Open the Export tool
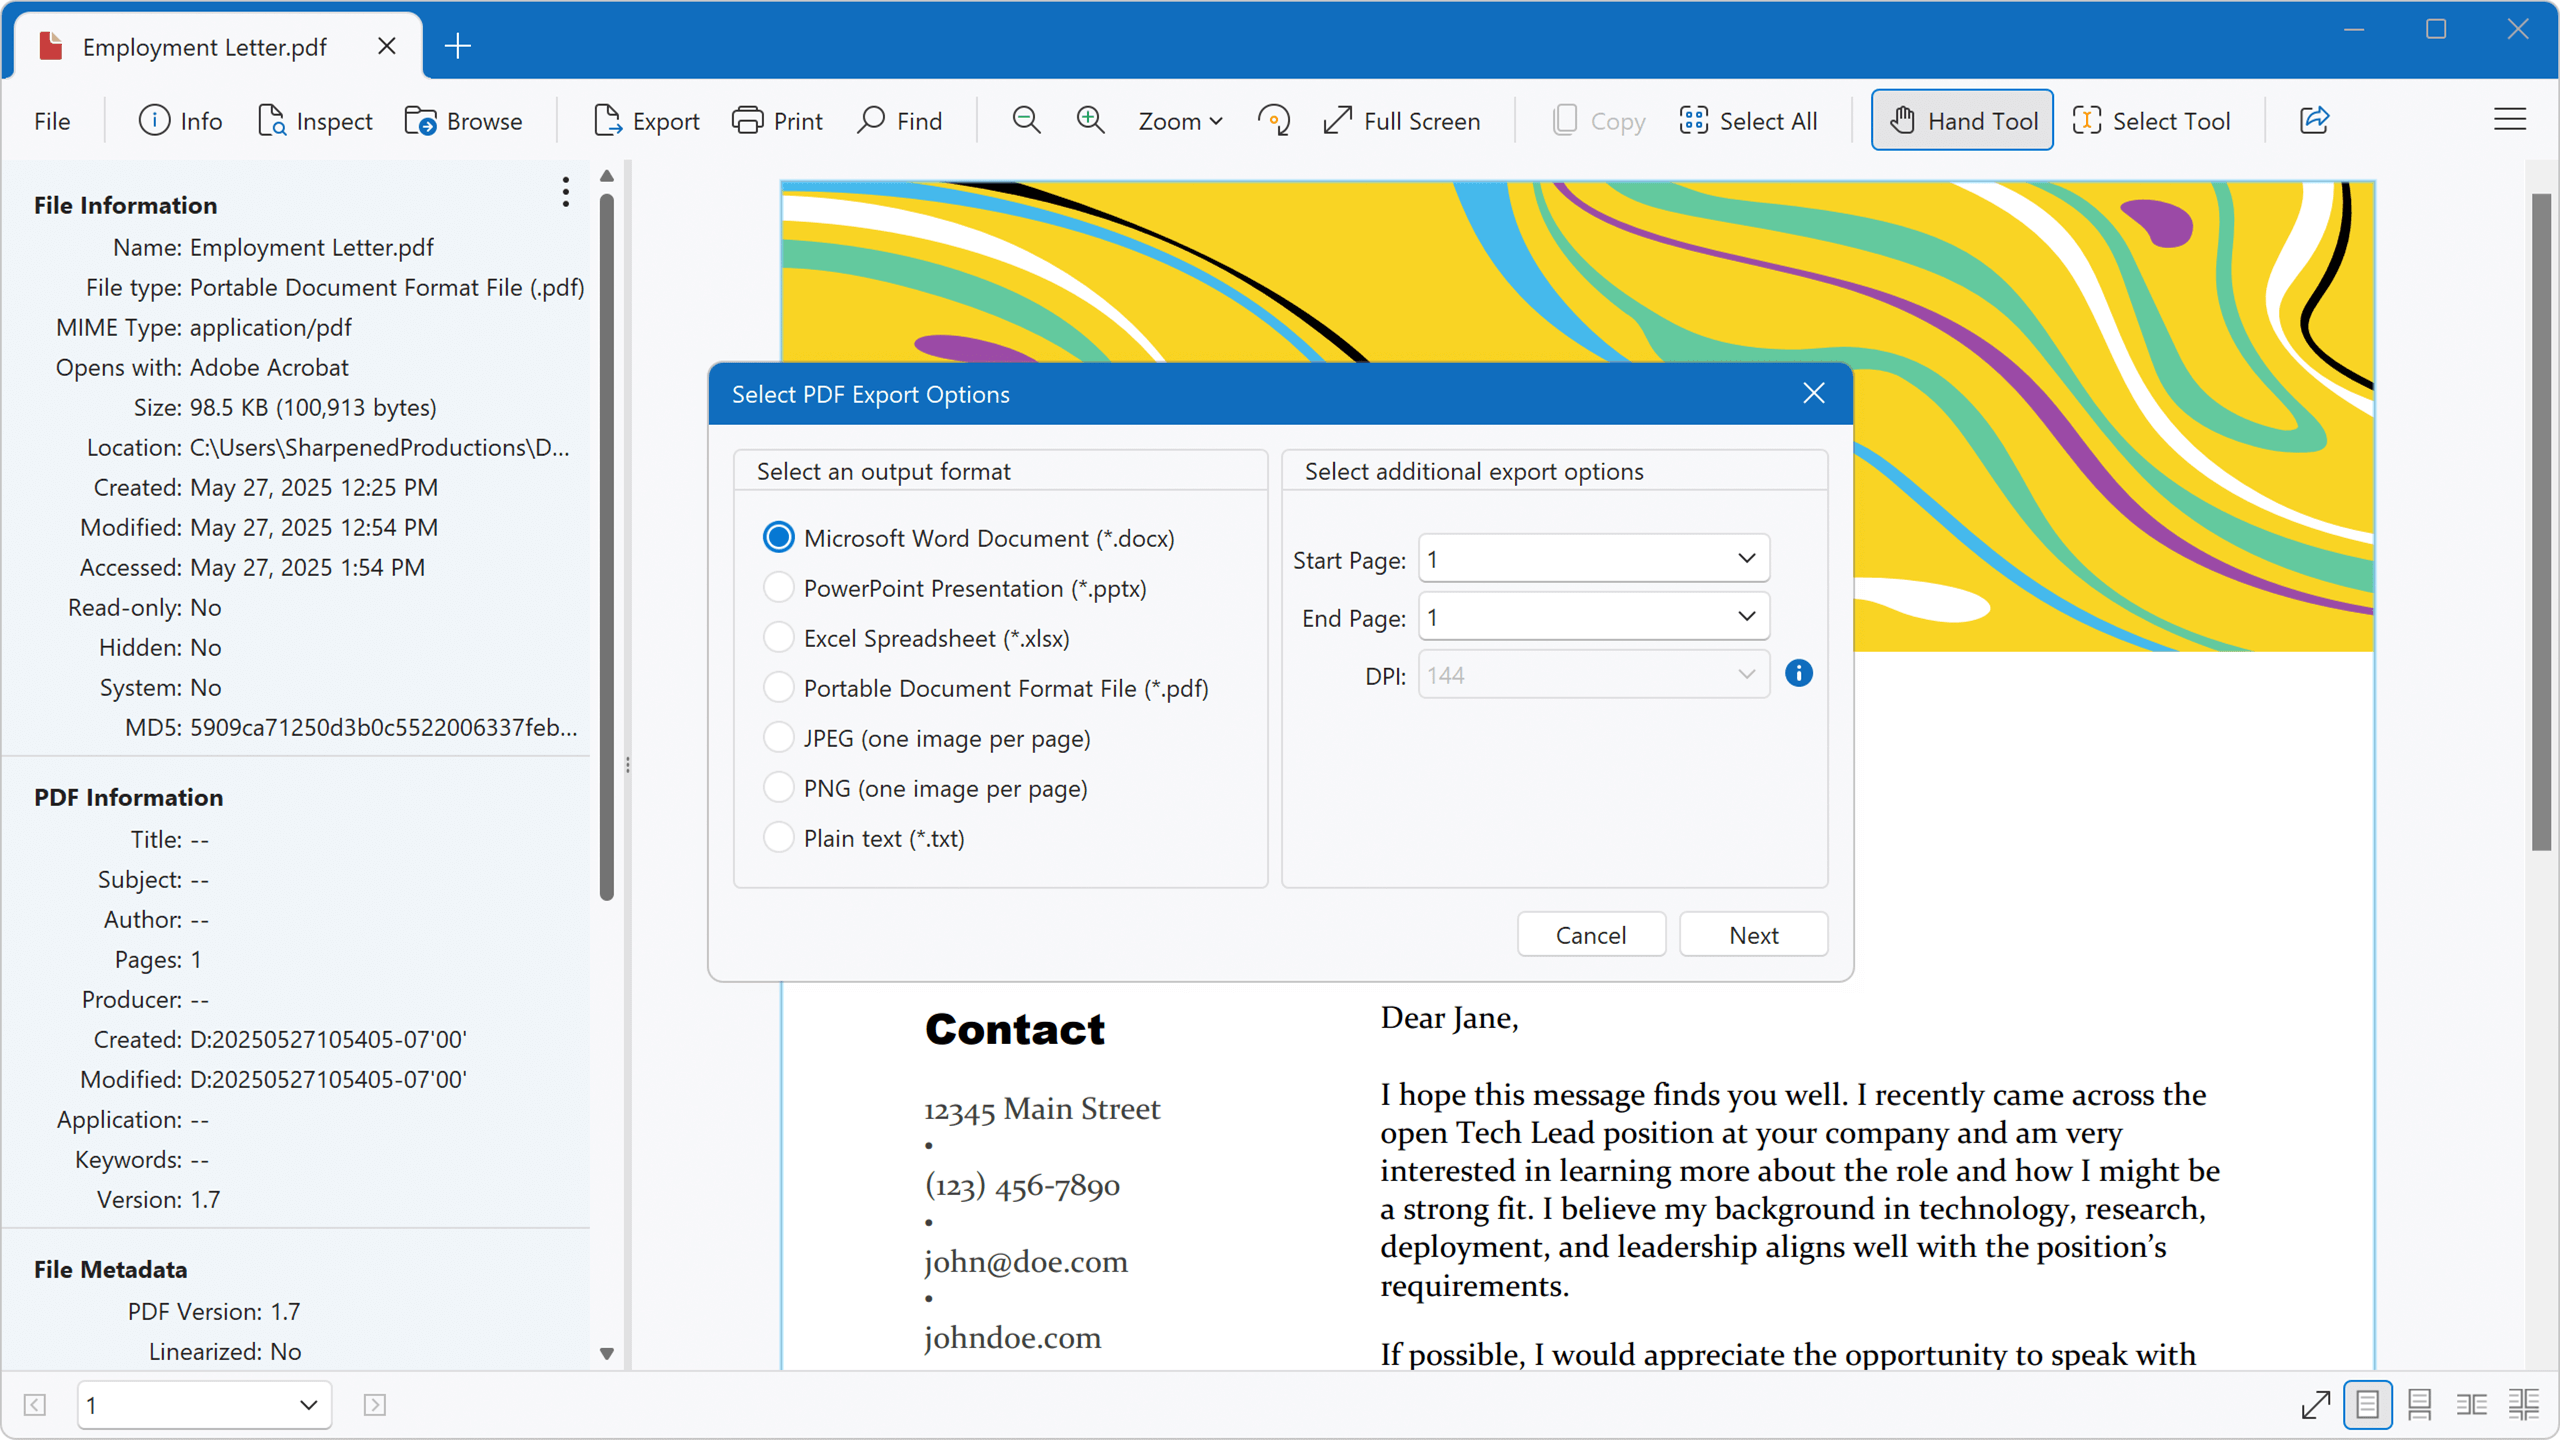The image size is (2560, 1440). pyautogui.click(x=646, y=120)
